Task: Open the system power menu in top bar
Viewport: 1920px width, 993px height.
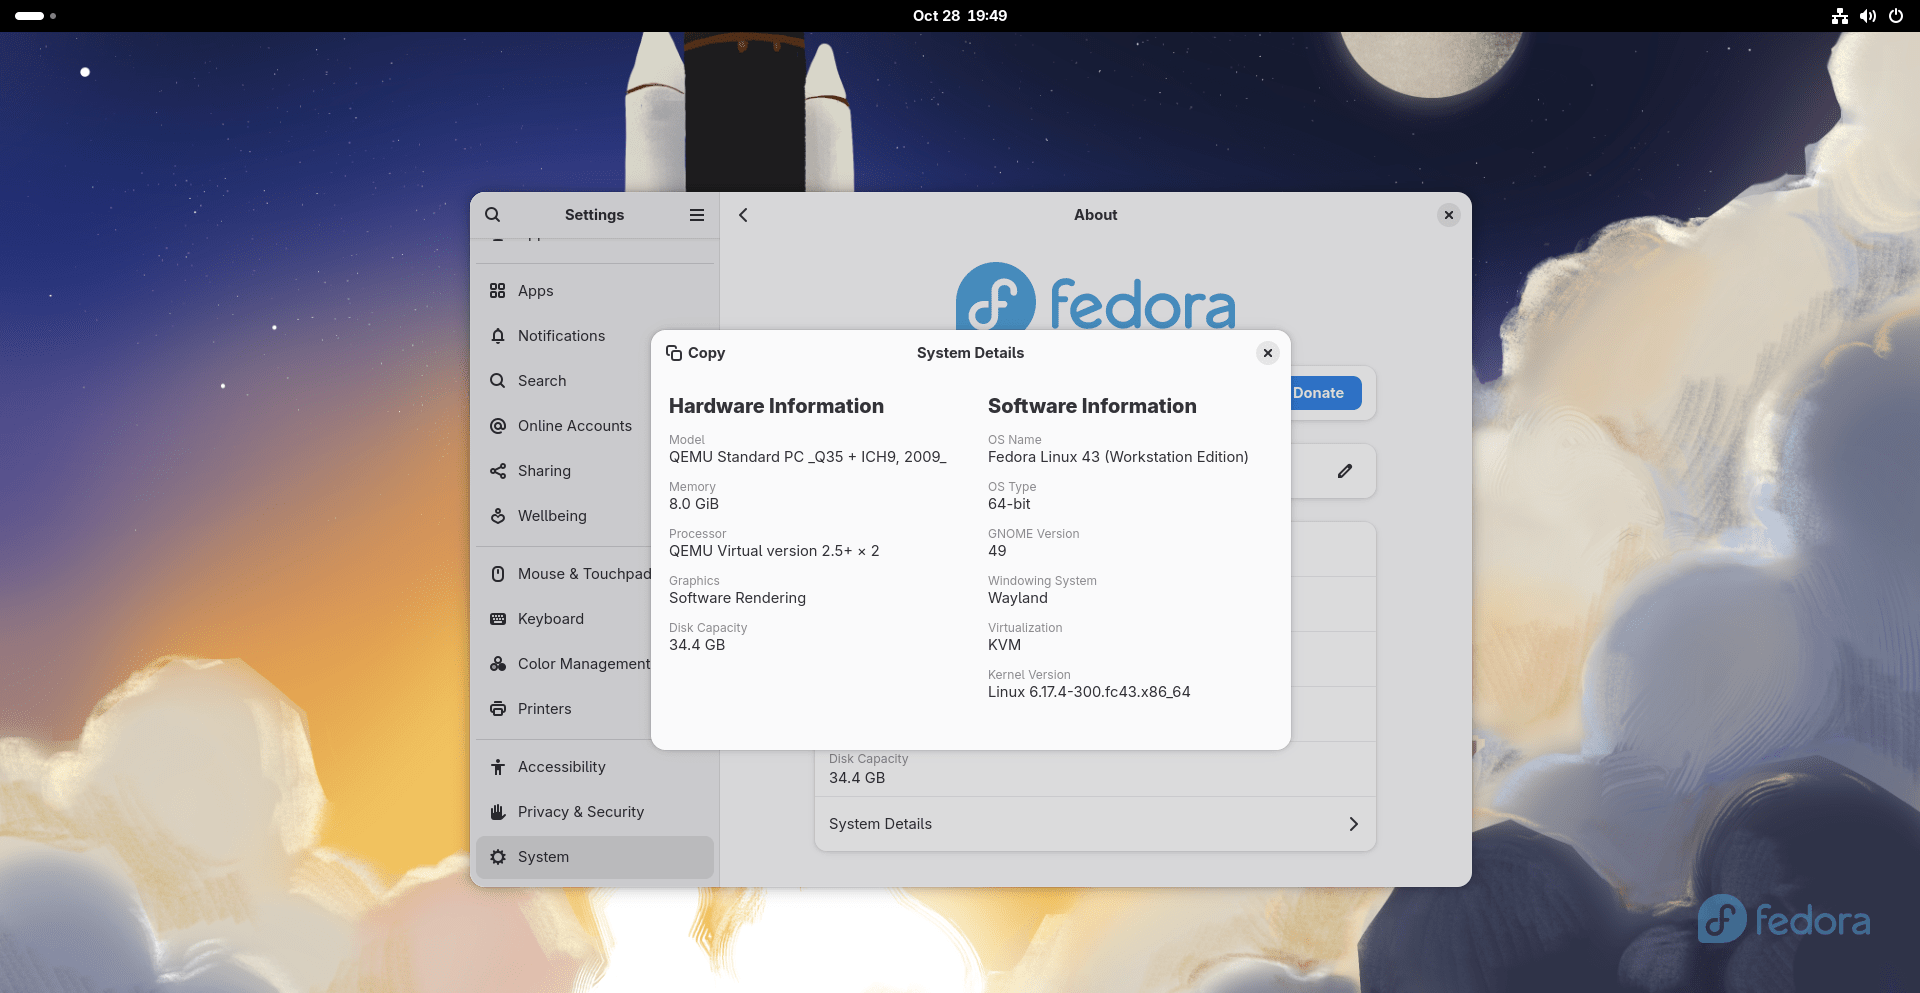Action: pyautogui.click(x=1895, y=16)
